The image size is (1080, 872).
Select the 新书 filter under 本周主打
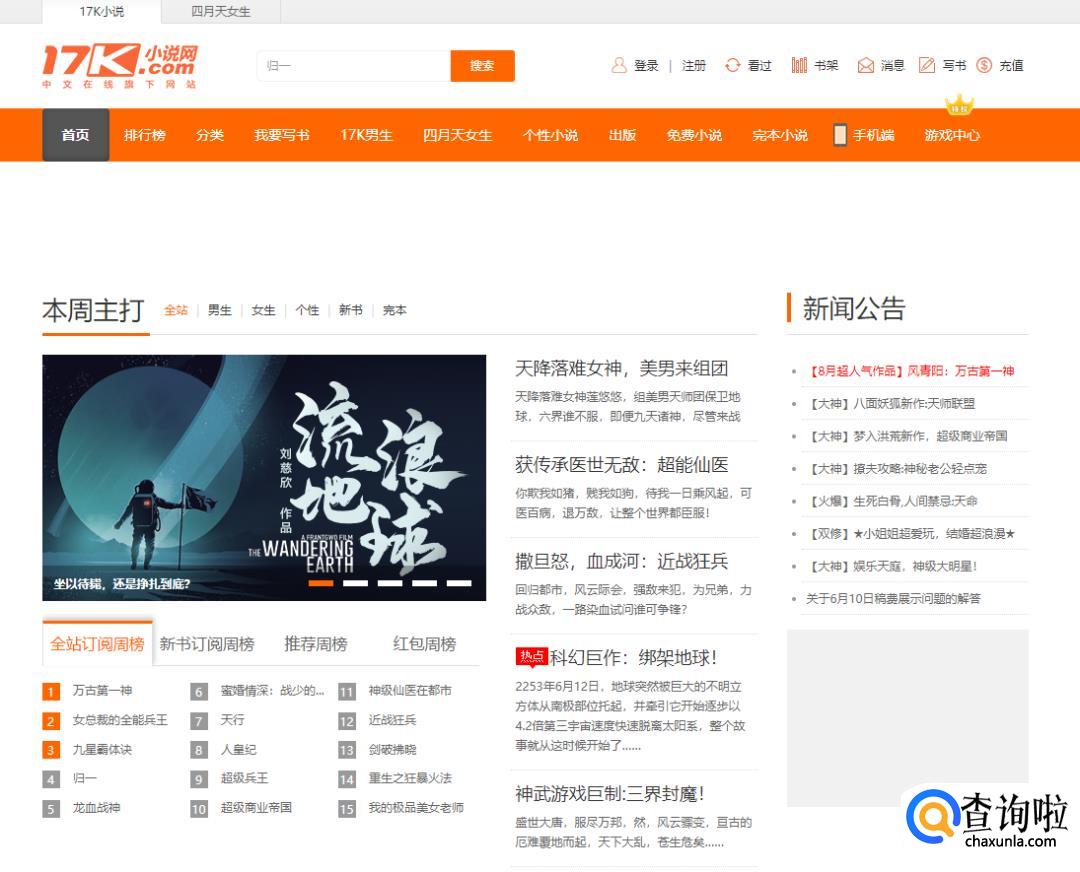click(351, 310)
